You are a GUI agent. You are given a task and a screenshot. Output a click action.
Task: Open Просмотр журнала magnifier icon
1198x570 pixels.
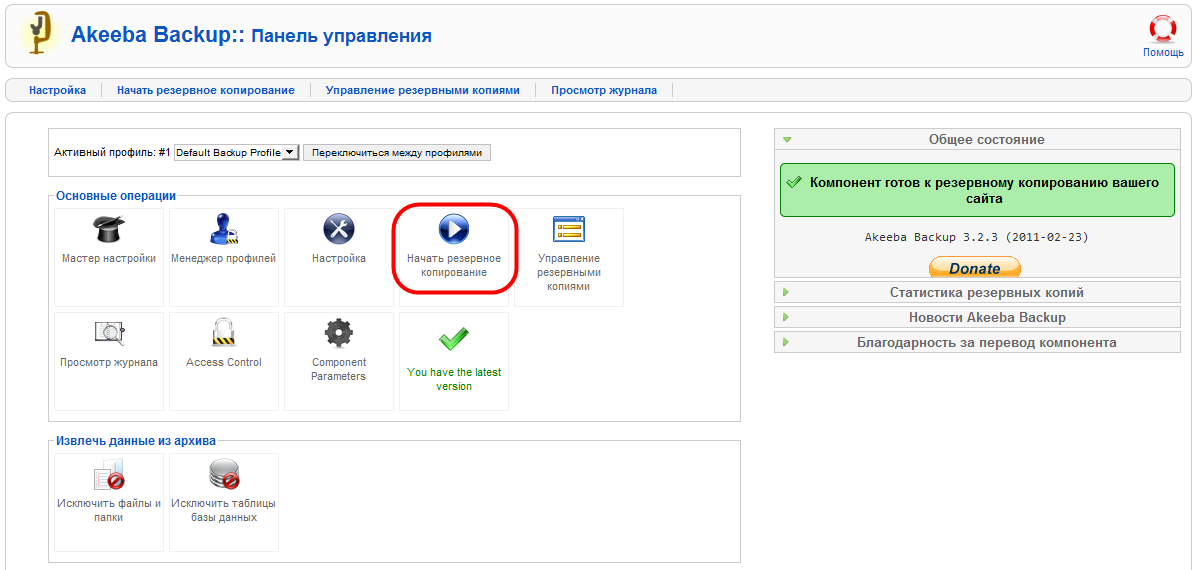[x=108, y=332]
